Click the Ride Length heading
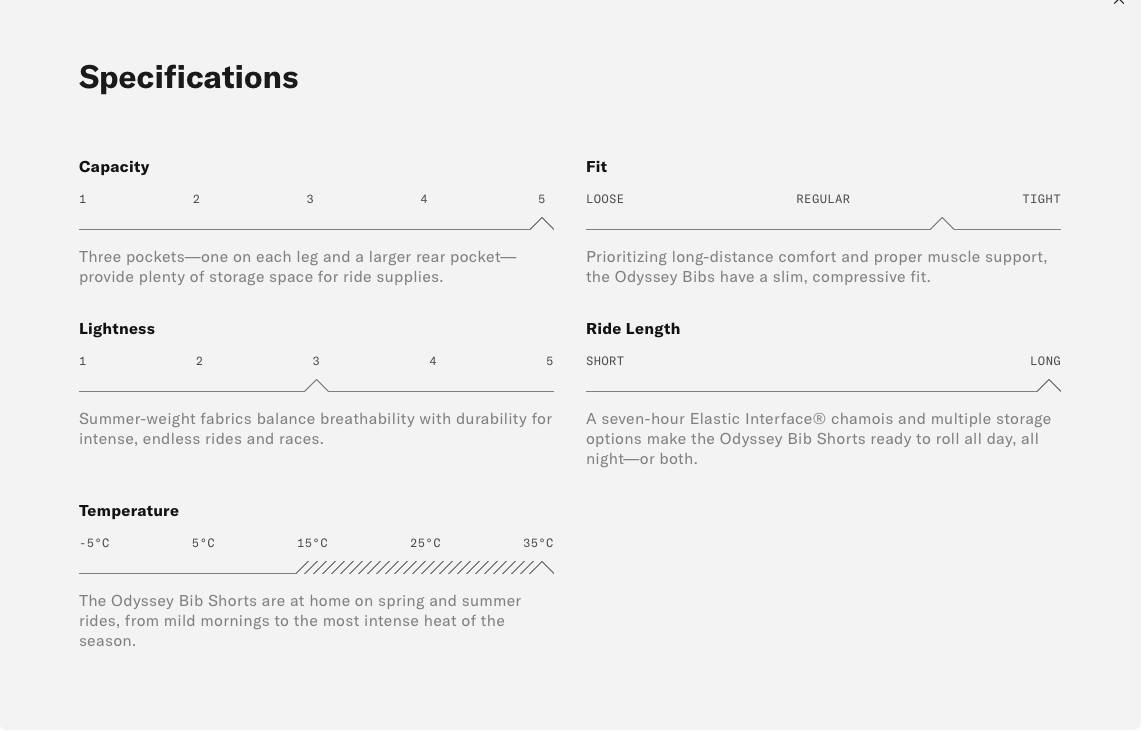The height and width of the screenshot is (731, 1144). pos(633,329)
